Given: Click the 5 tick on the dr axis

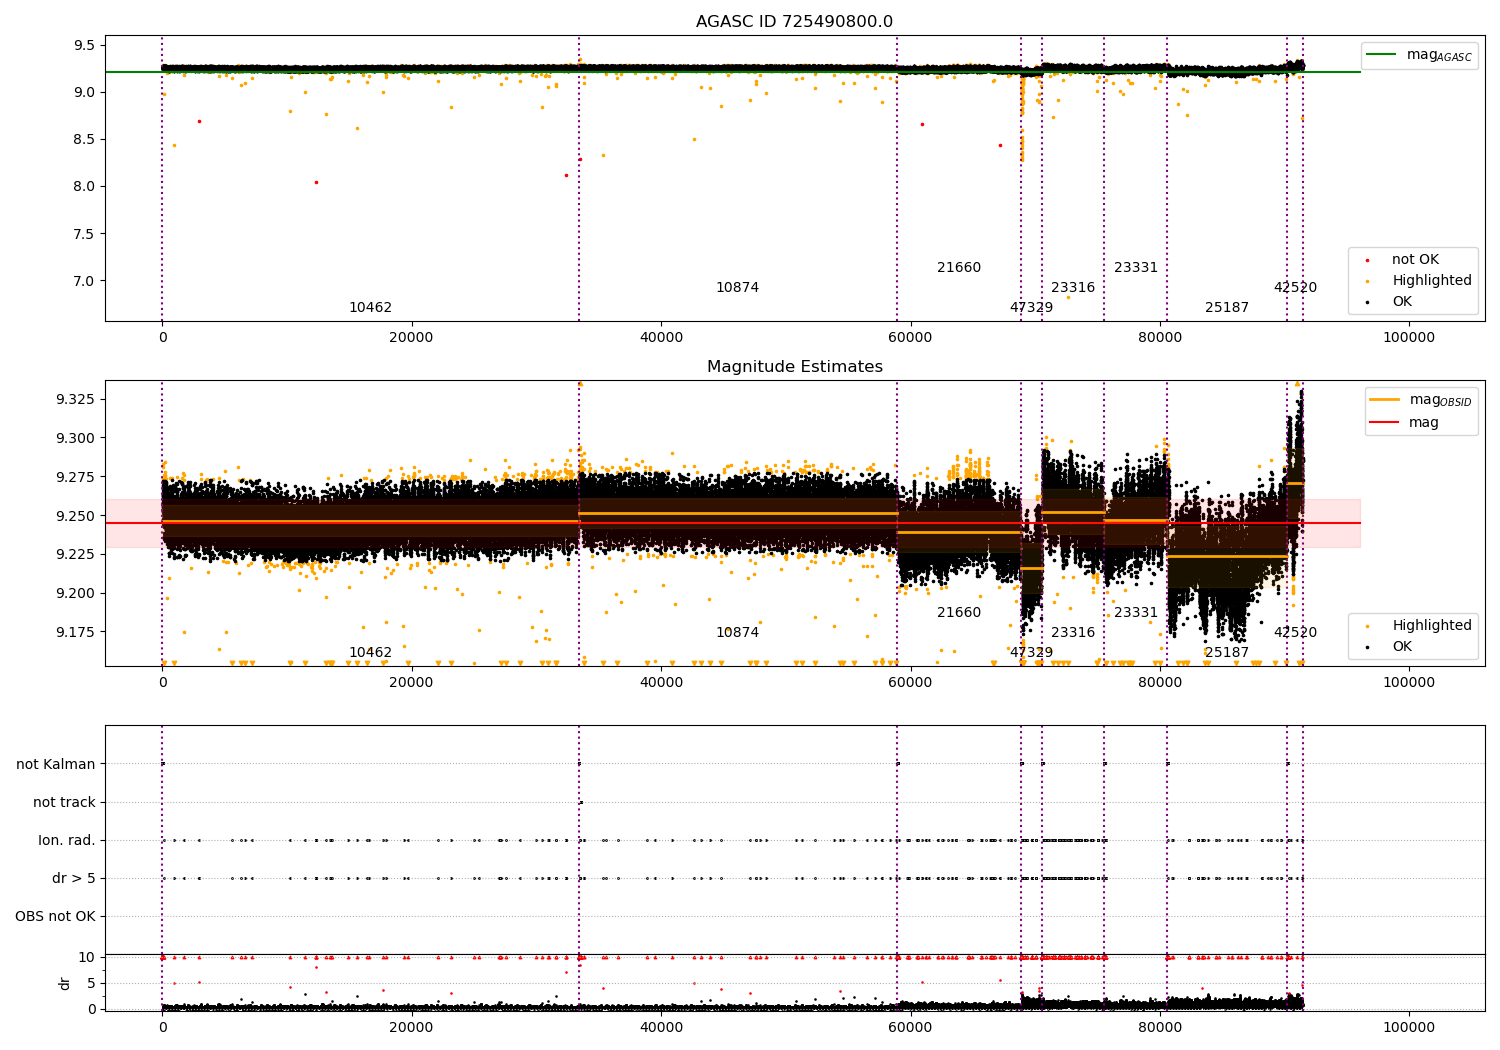Looking at the screenshot, I should coord(91,984).
